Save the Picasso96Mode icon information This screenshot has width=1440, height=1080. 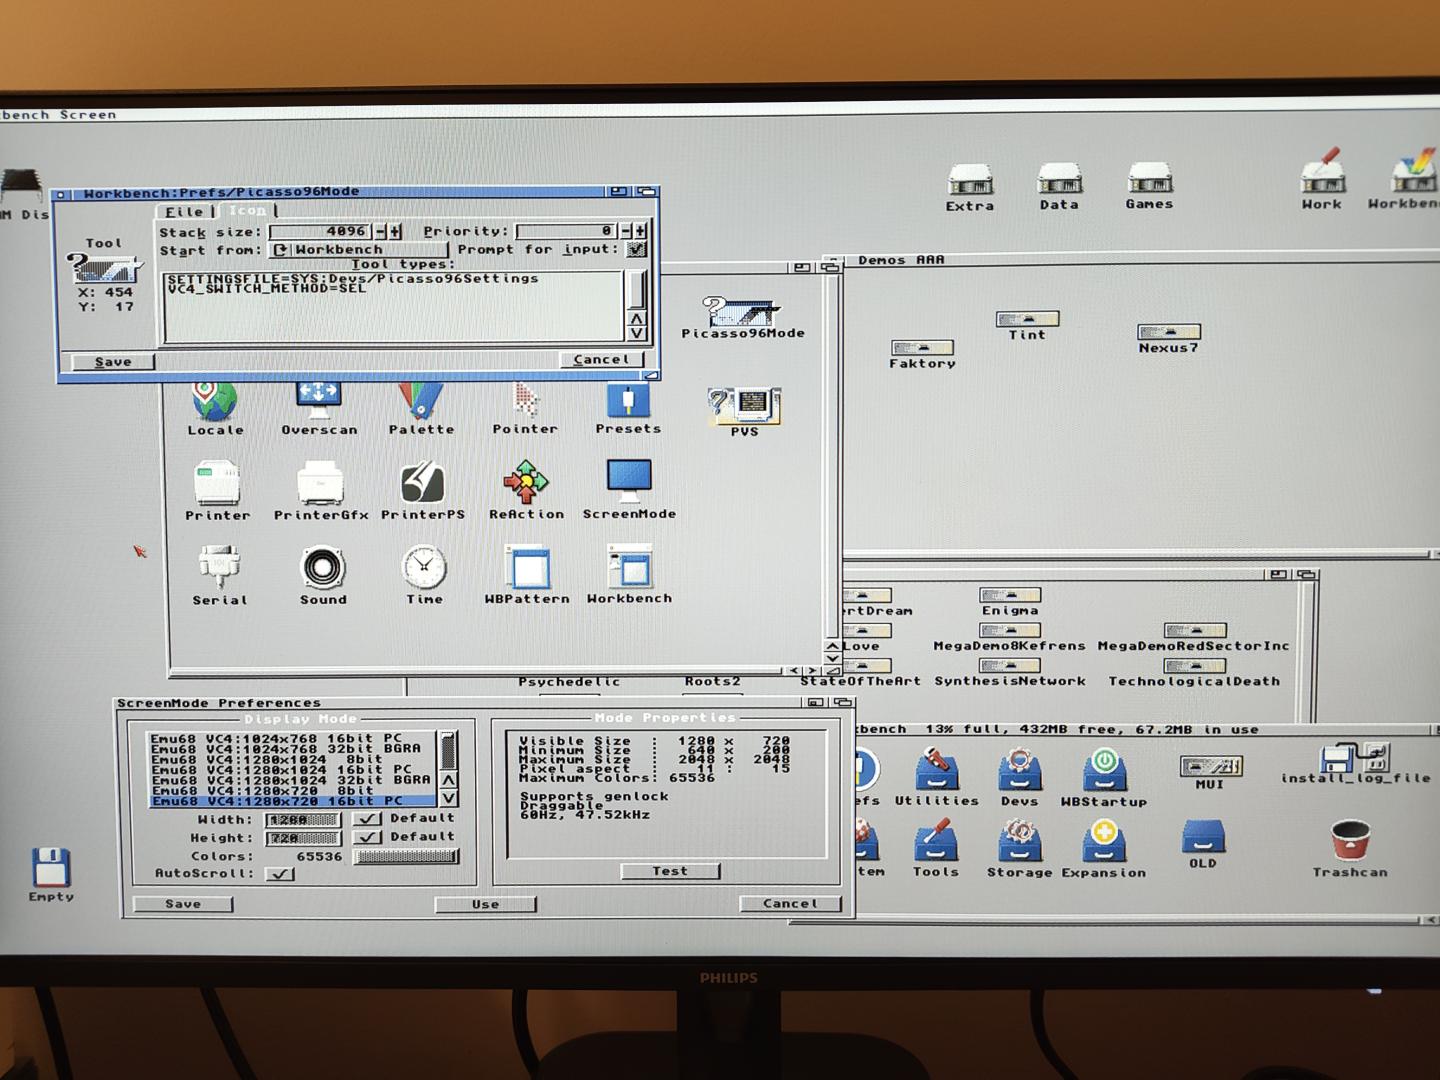pyautogui.click(x=113, y=361)
